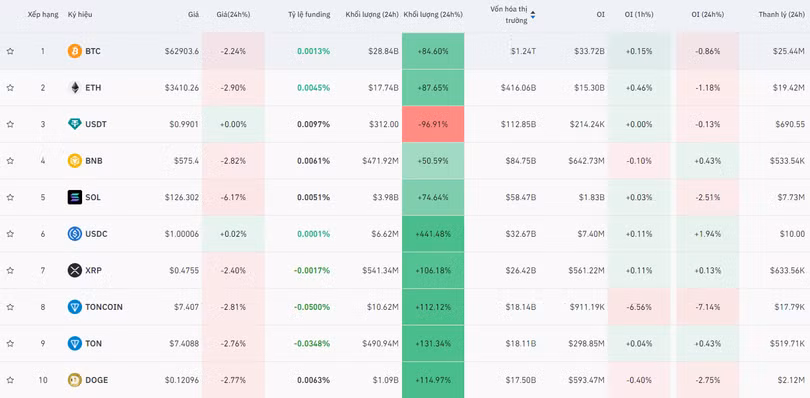Viewport: 810px width, 398px height.
Task: Click TON liquidation value $519.71K
Action: (787, 343)
